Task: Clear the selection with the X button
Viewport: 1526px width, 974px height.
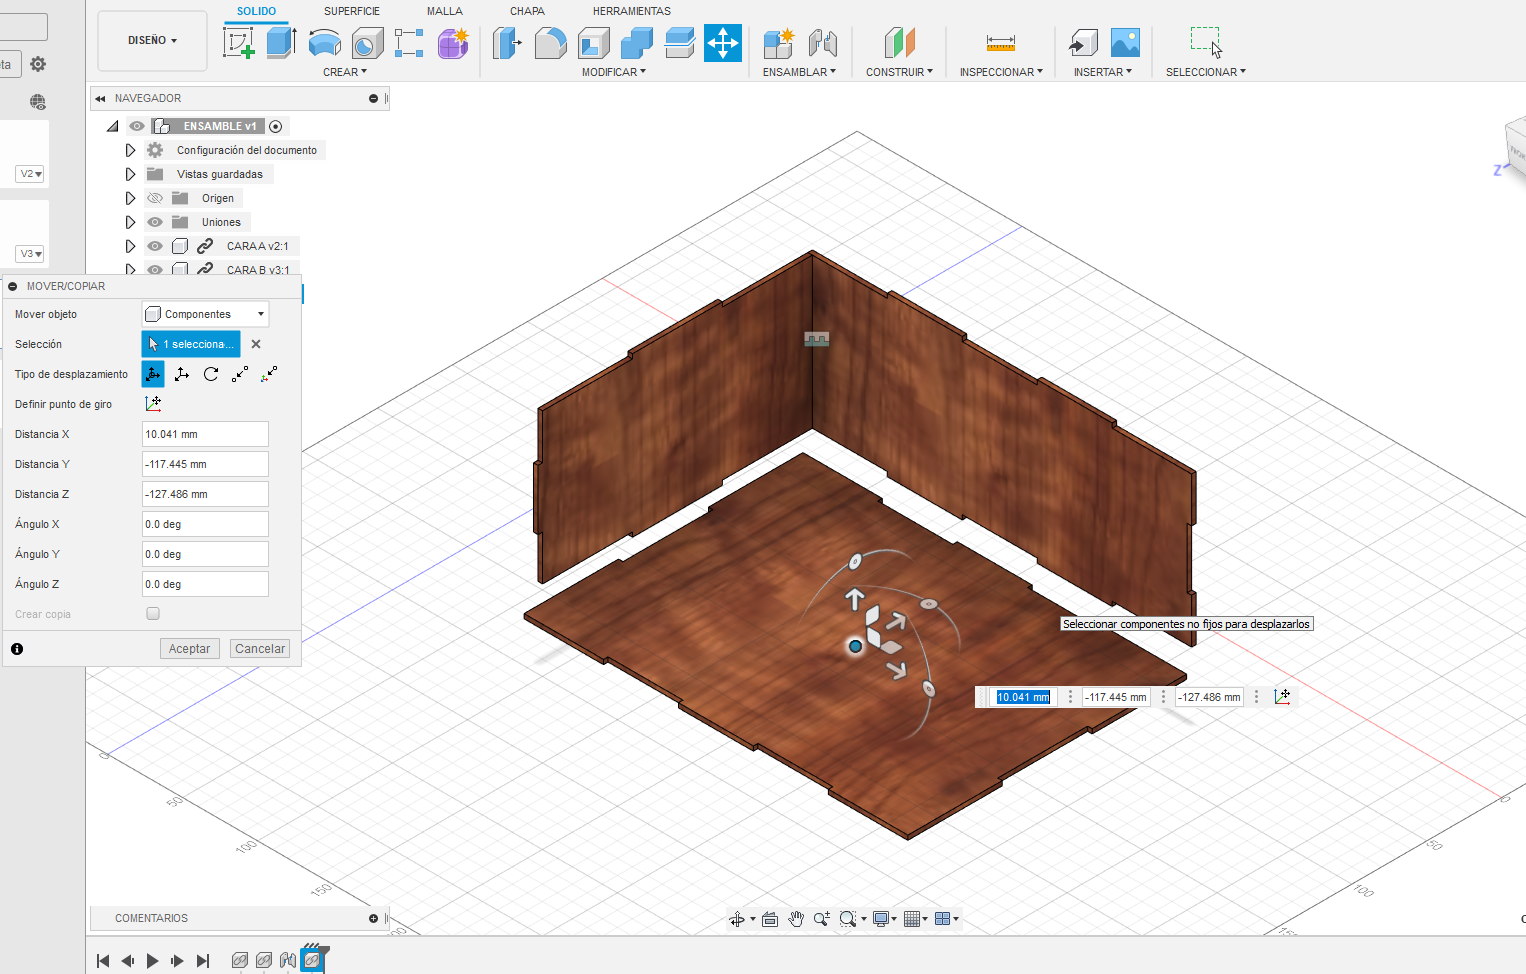Action: [256, 344]
